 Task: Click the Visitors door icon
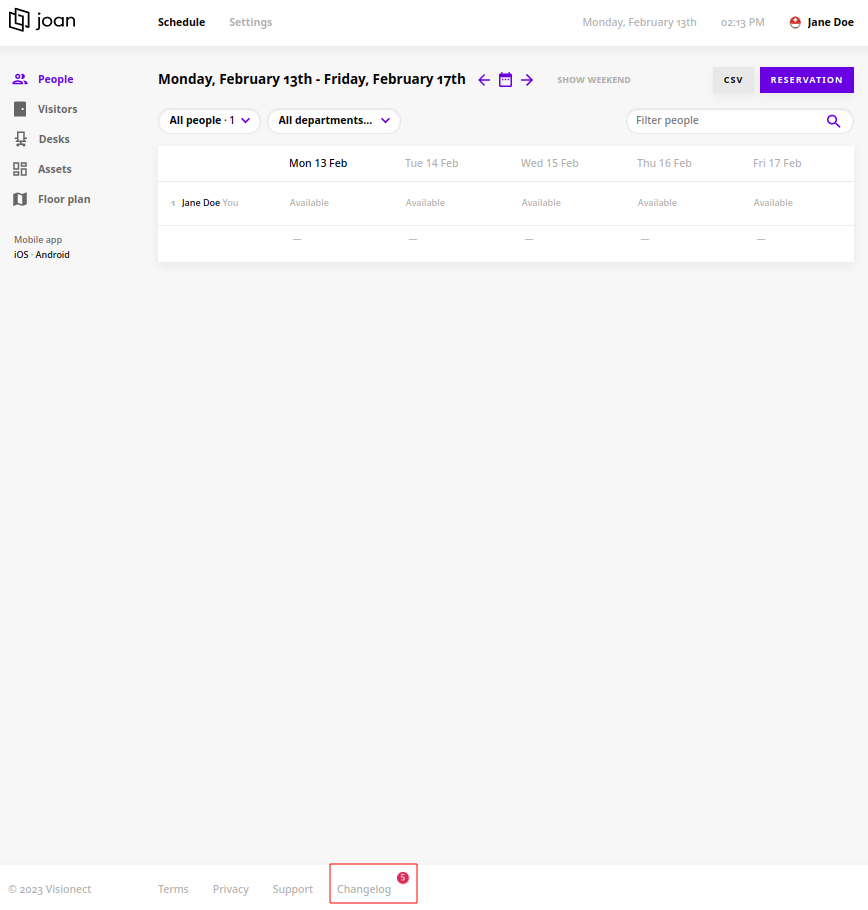click(x=20, y=109)
